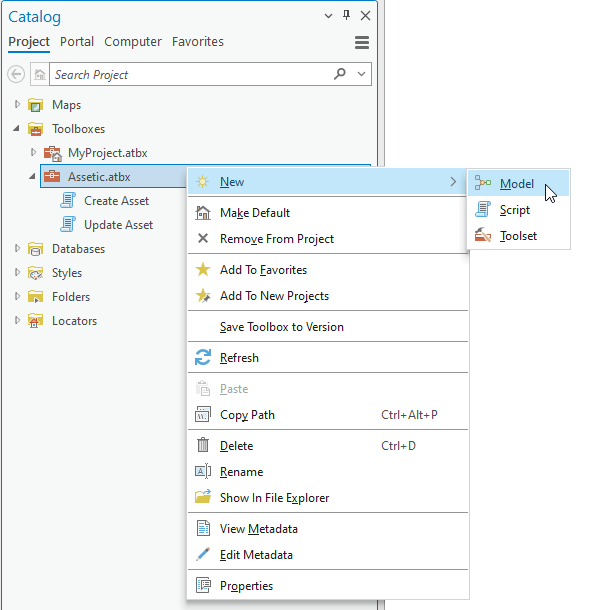Click the Edit Metadata pencil icon
593x610 pixels.
coord(203,554)
